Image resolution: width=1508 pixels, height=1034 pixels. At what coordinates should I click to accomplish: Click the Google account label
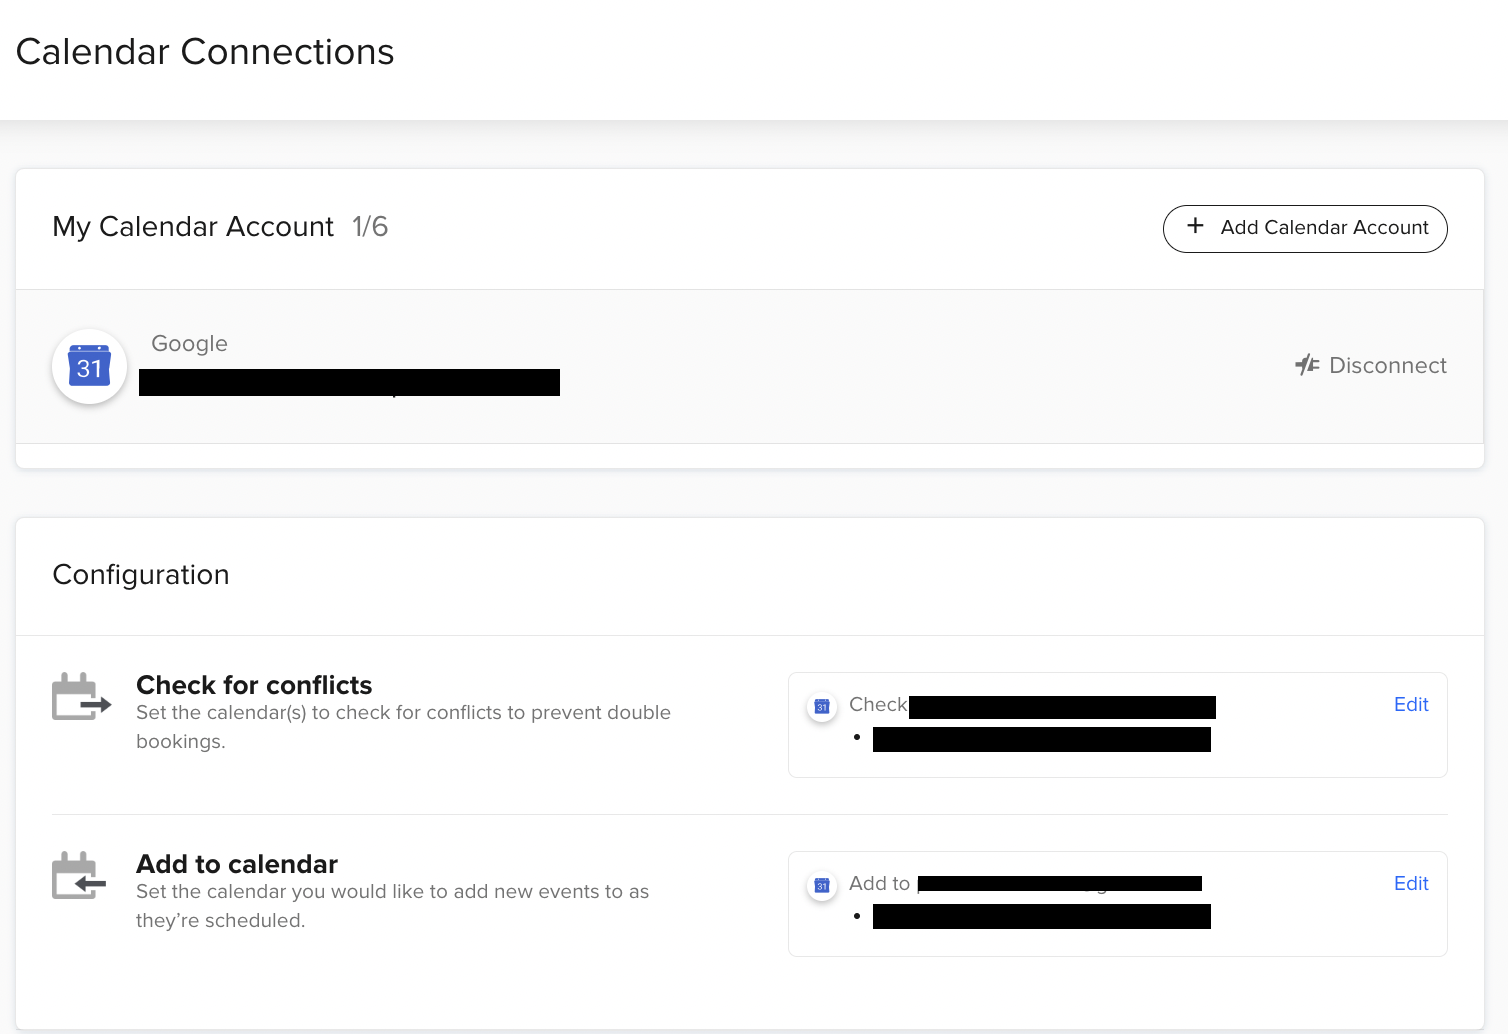point(189,344)
